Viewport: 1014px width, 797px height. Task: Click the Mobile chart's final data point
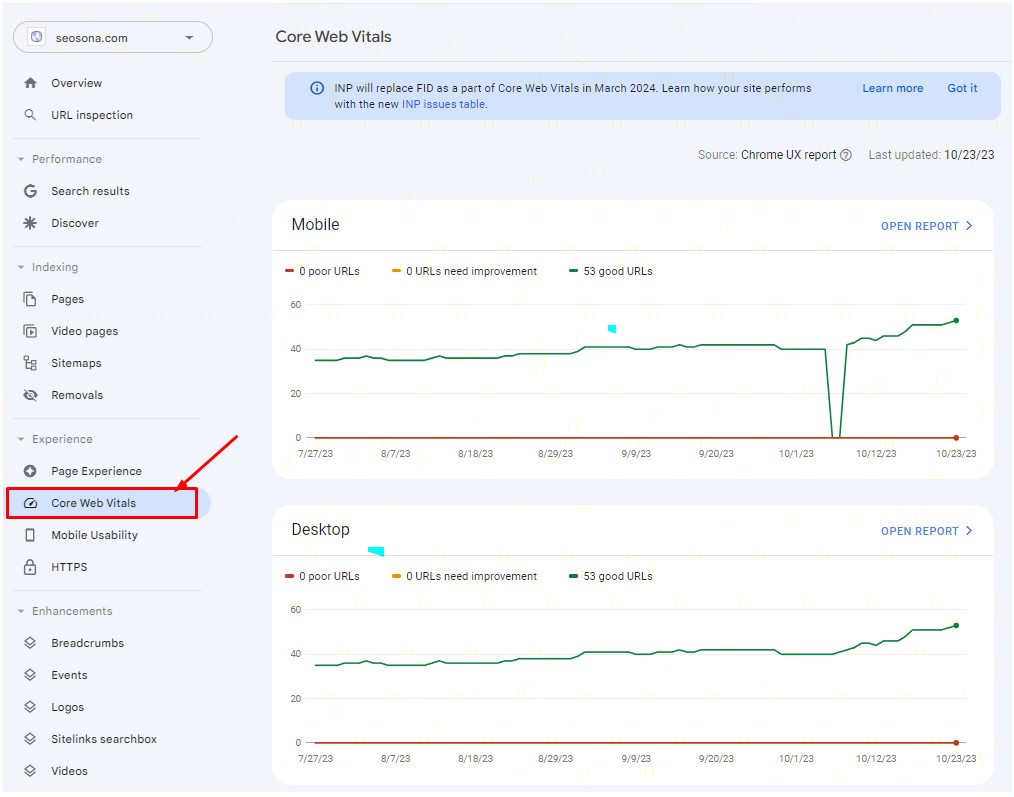point(956,320)
